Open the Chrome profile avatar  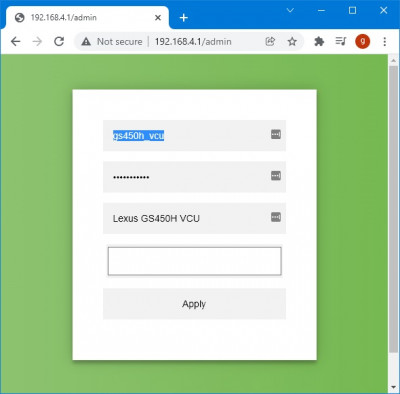pos(362,42)
